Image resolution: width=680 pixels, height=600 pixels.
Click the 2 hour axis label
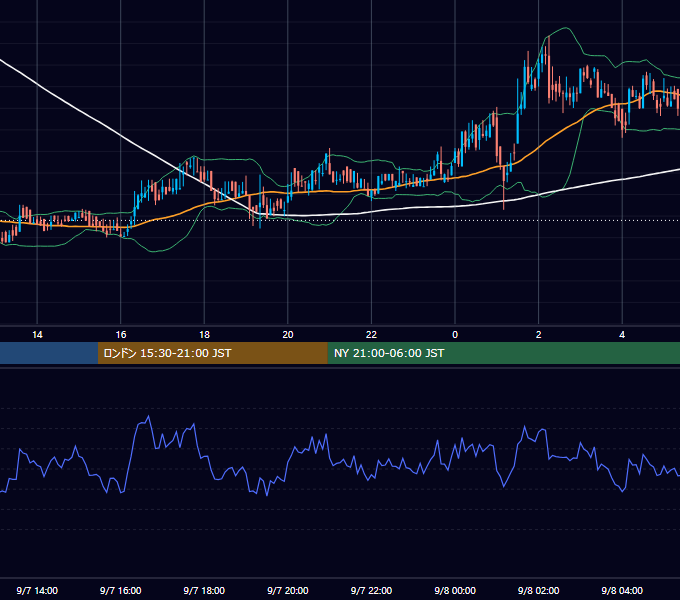click(x=539, y=335)
